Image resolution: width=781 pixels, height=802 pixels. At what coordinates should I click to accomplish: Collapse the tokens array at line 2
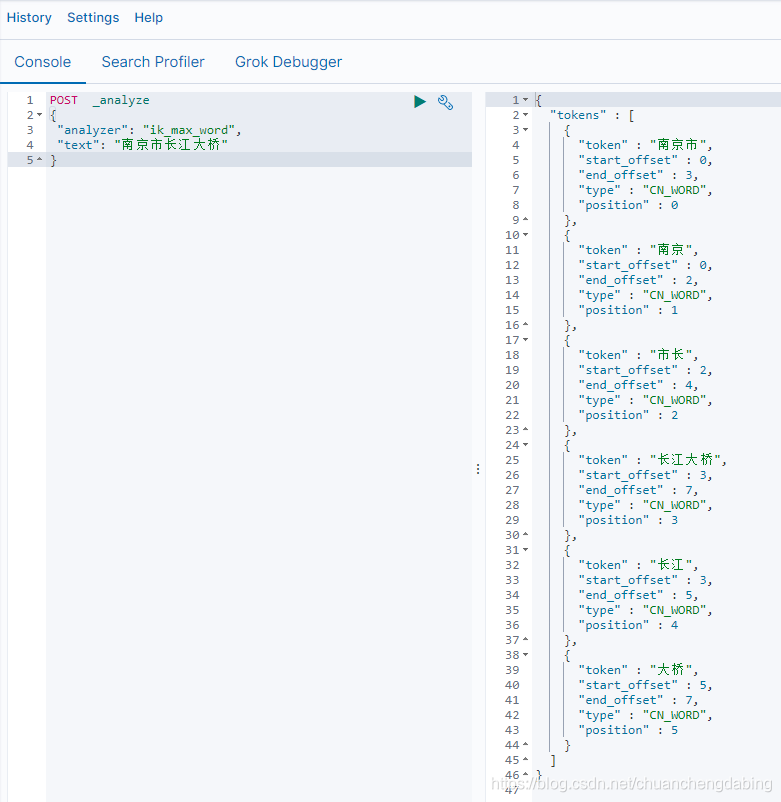(x=525, y=115)
